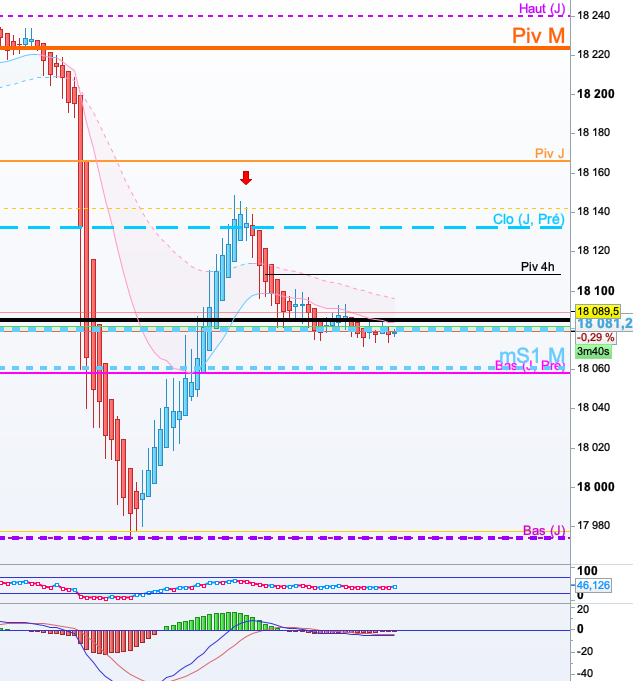Click the 100 oscillator axis label

tap(587, 570)
